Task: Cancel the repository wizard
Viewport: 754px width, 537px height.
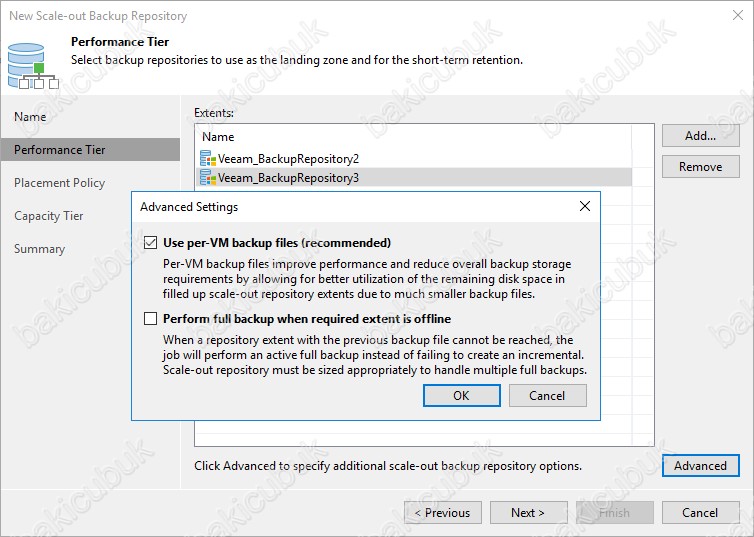Action: point(701,512)
